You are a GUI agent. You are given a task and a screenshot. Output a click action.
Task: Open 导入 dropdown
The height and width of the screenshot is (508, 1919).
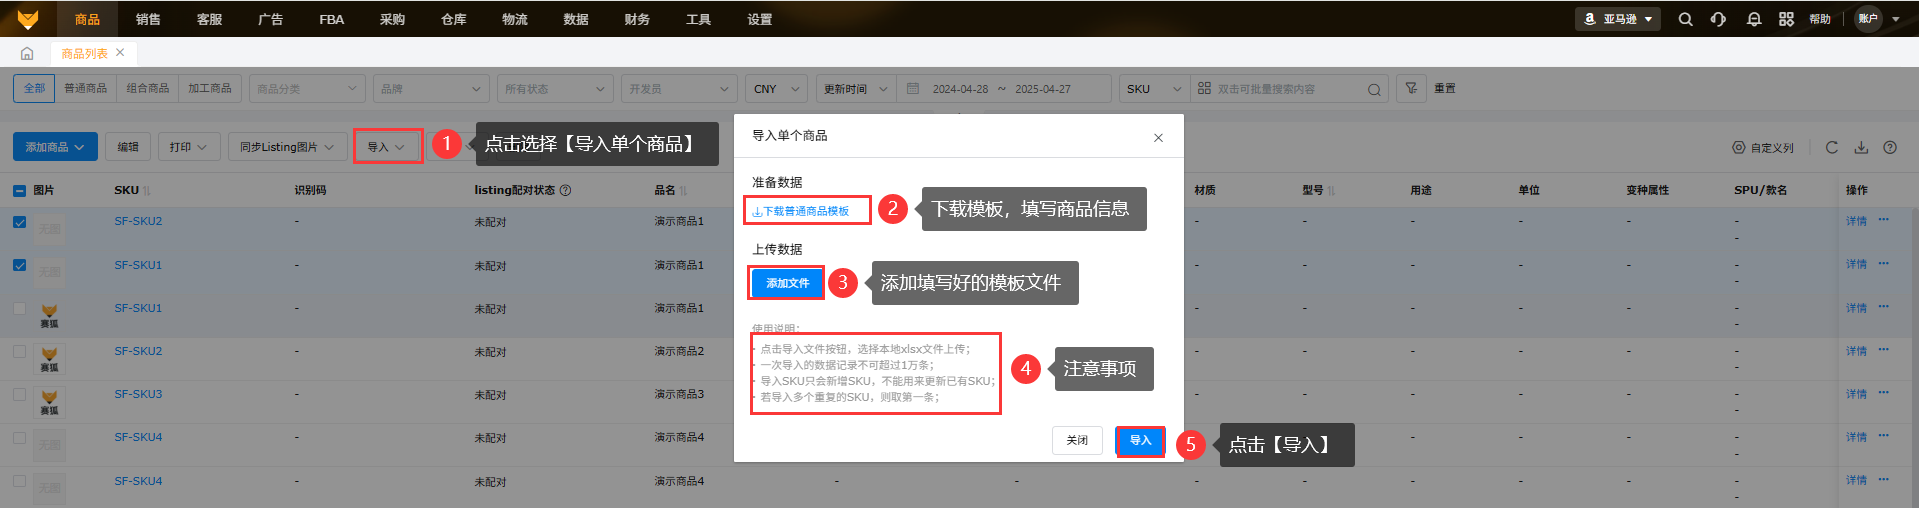[386, 147]
